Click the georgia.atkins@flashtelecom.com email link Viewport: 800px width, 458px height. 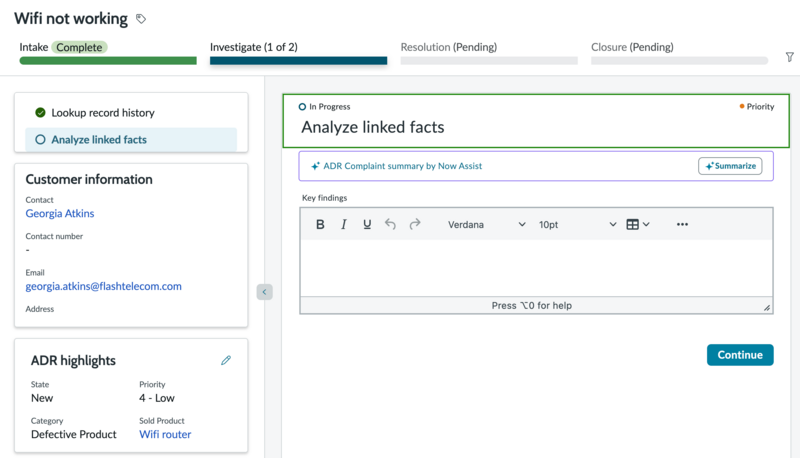pyautogui.click(x=104, y=286)
